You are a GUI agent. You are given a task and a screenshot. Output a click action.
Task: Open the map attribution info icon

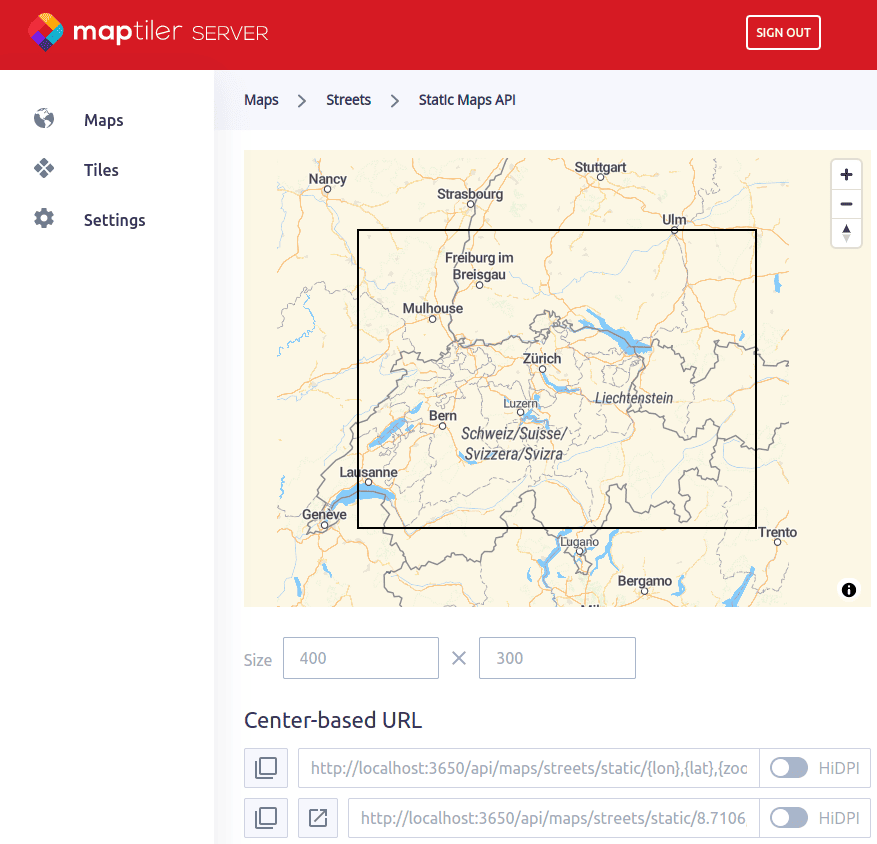point(848,590)
